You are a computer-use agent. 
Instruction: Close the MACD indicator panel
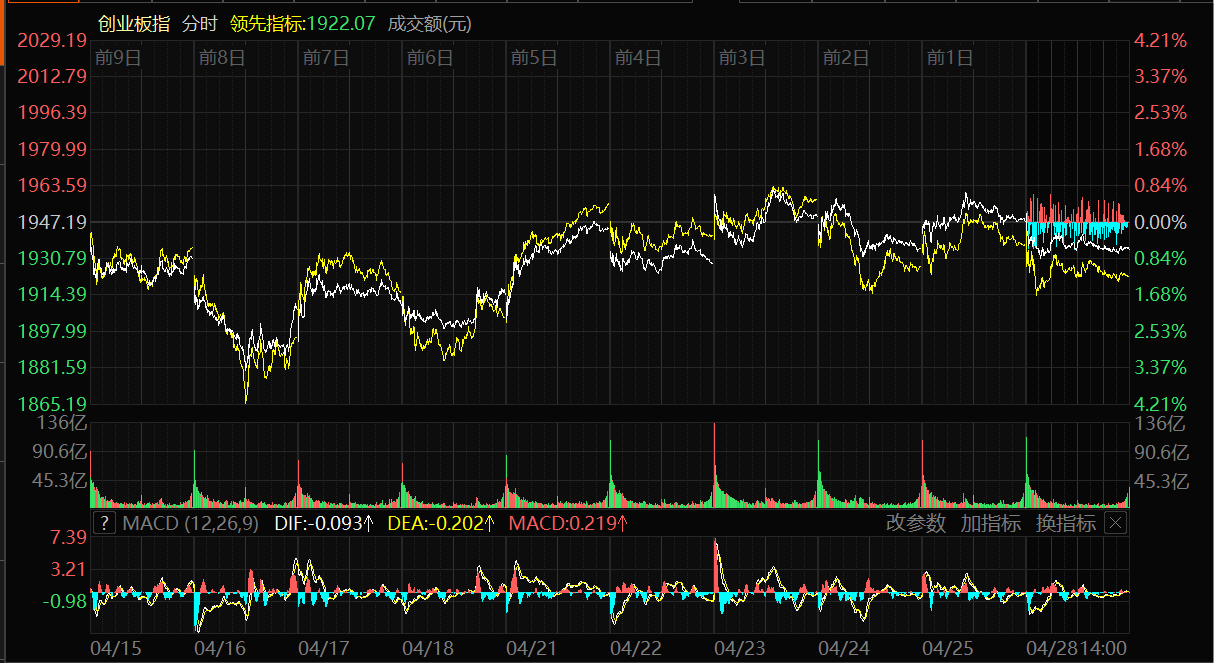click(x=1117, y=523)
